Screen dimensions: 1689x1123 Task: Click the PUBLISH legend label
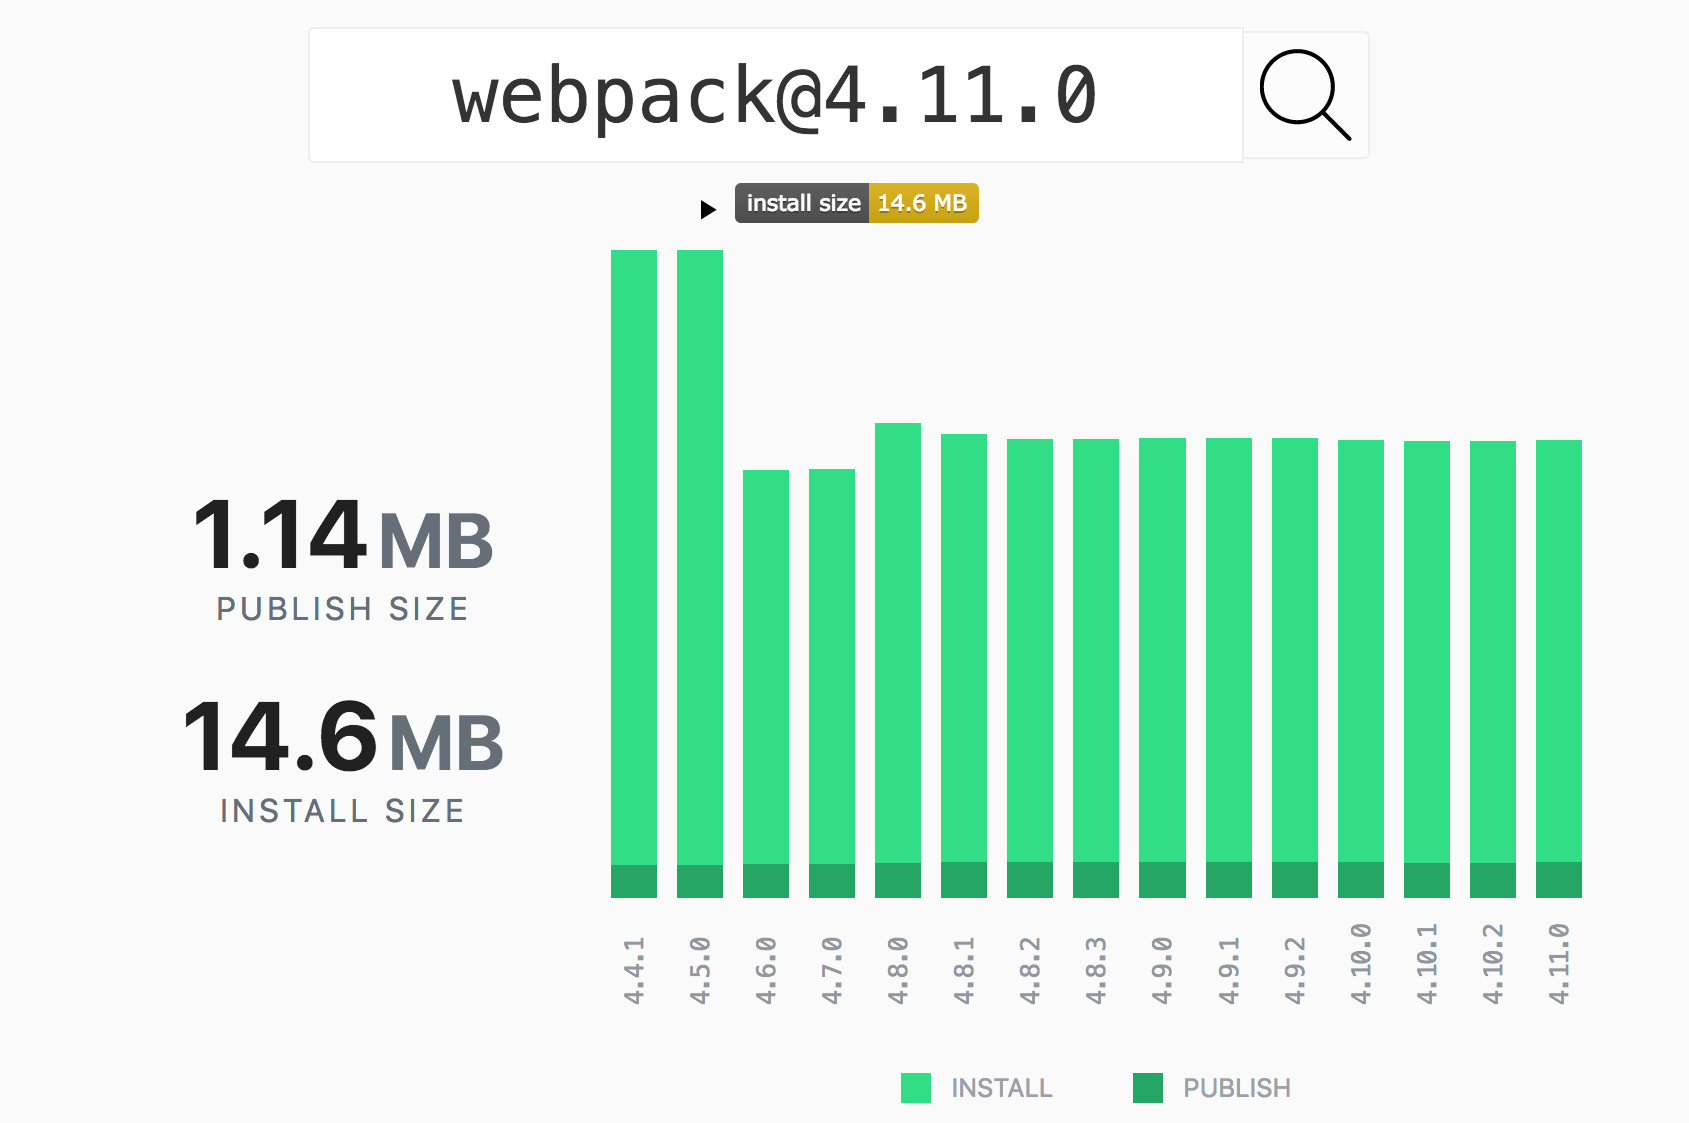(1236, 1088)
